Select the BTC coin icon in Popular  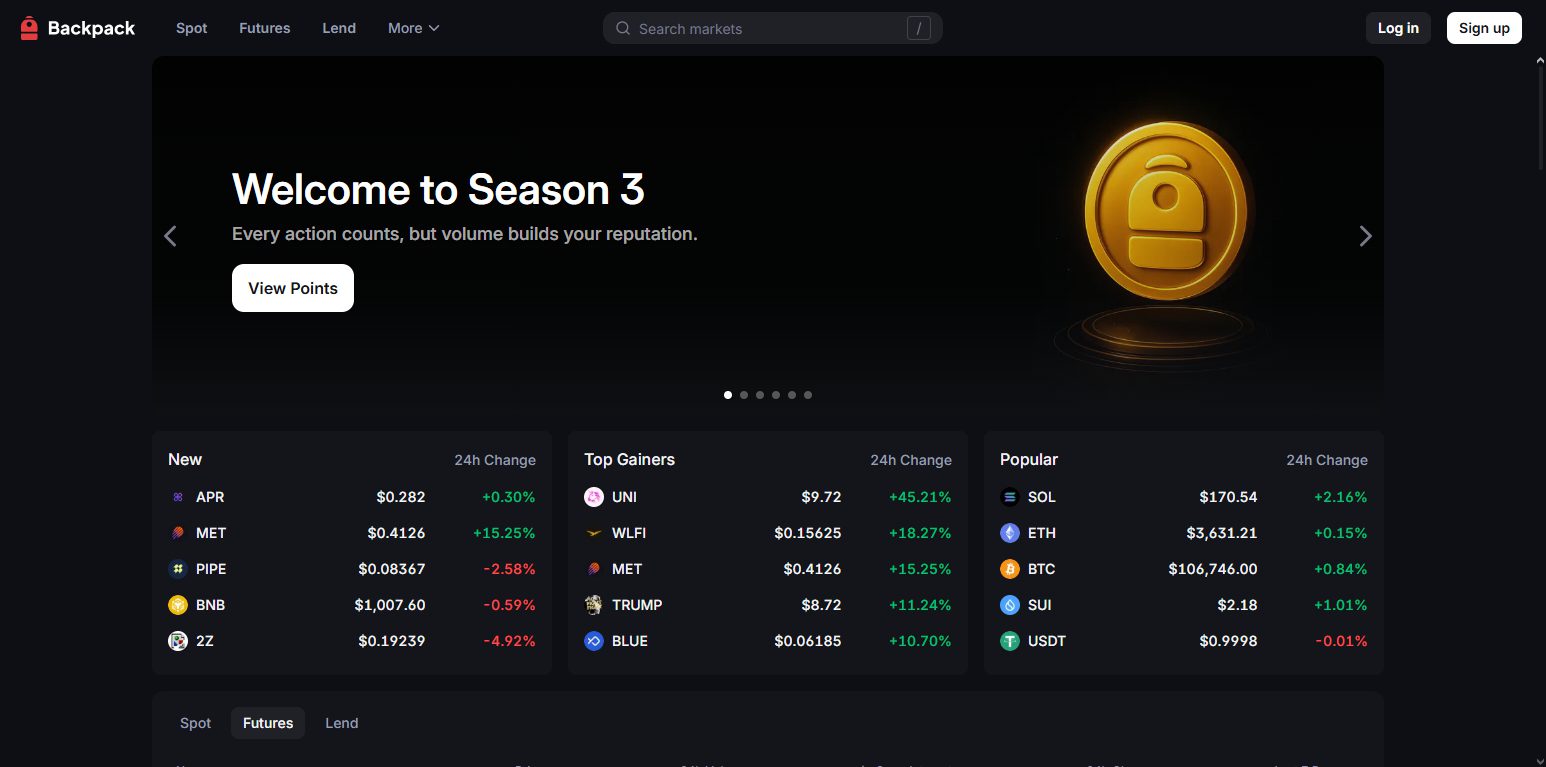(1010, 569)
